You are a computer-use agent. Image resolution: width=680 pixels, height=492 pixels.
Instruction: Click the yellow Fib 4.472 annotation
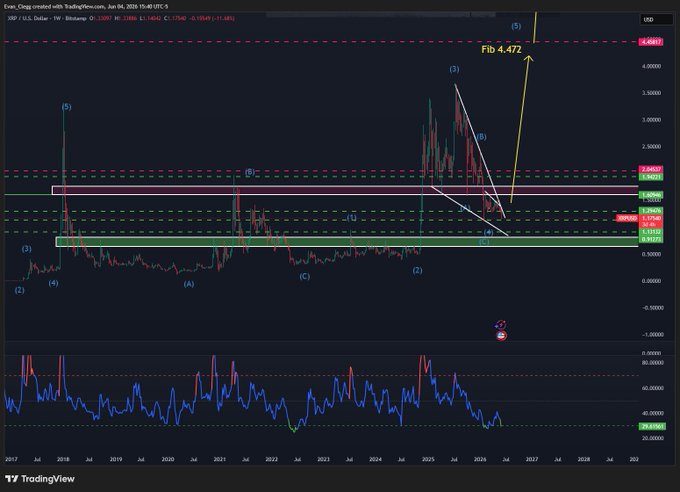501,49
